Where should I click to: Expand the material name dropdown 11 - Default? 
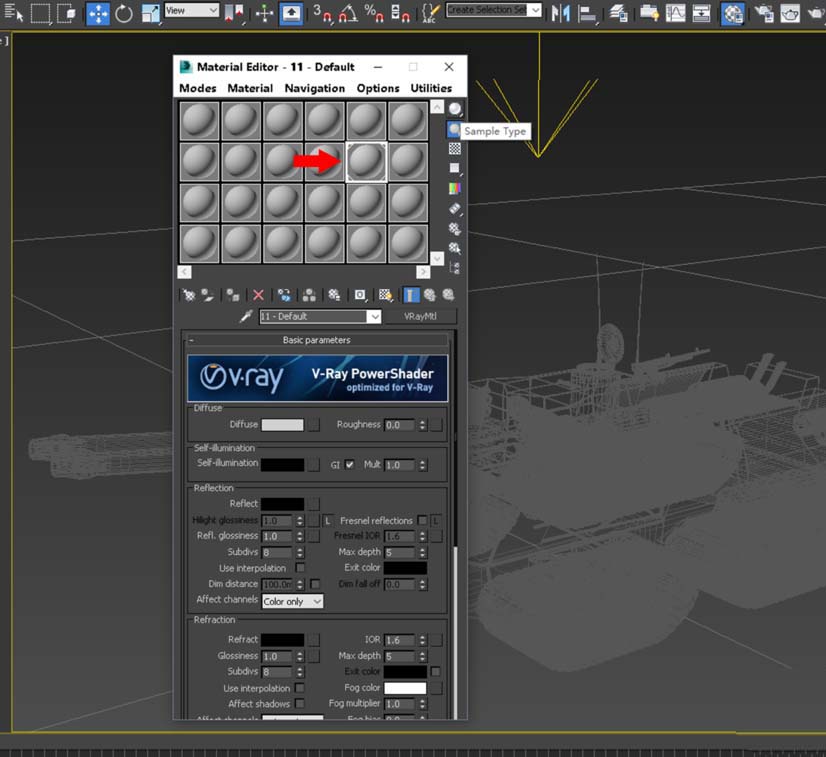pyautogui.click(x=374, y=317)
